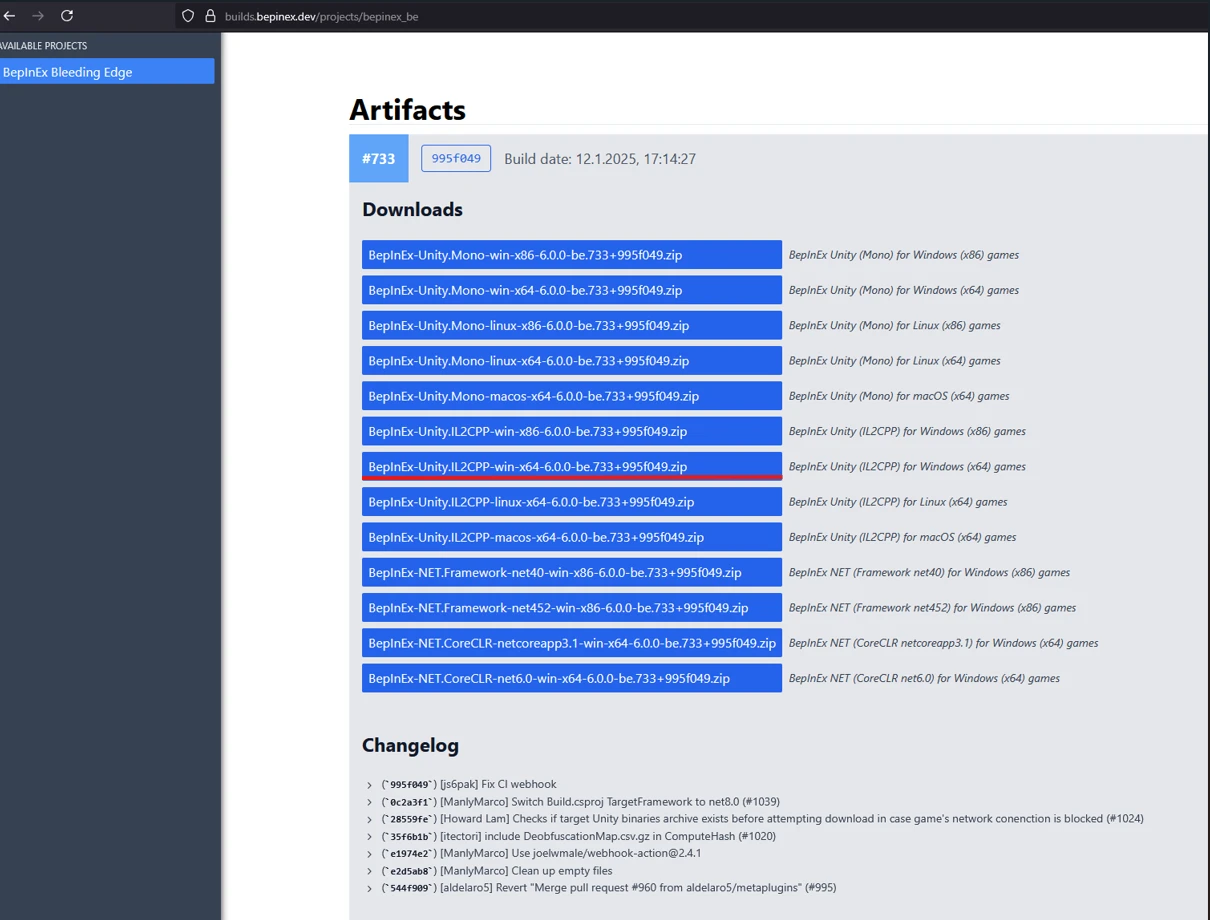Screen dimensions: 1210x920
Task: Expand the 0c2a3f1 Switch Build.csproj entry
Action: coord(369,802)
